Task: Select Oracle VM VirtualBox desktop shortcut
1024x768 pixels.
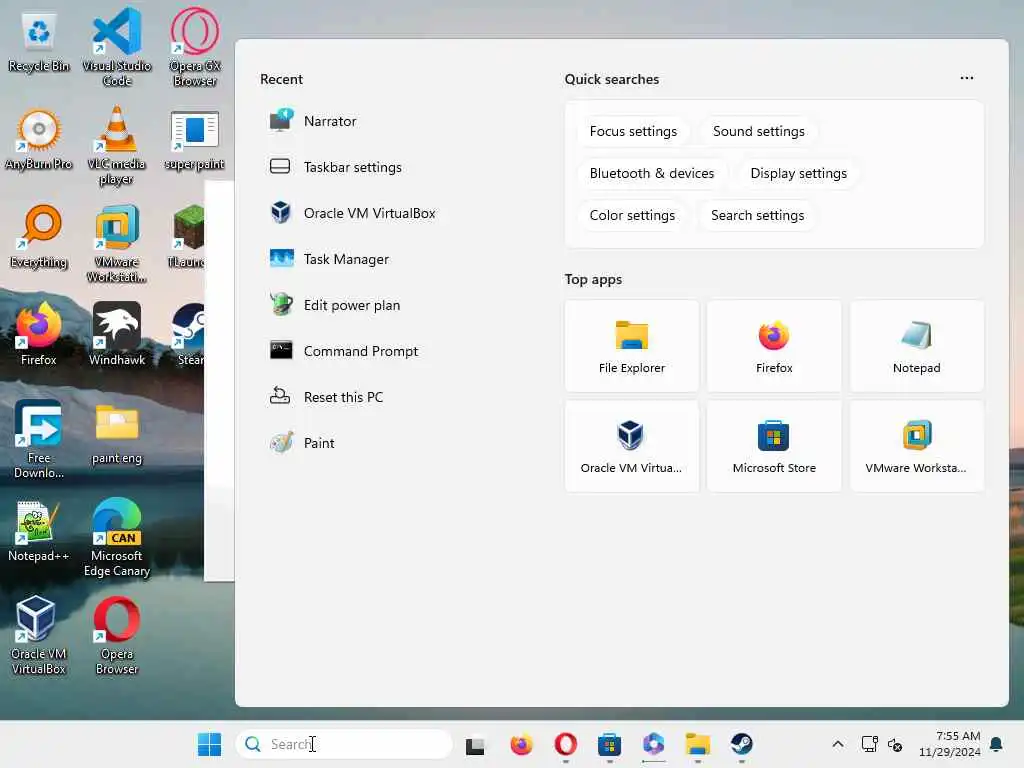Action: coord(39,635)
